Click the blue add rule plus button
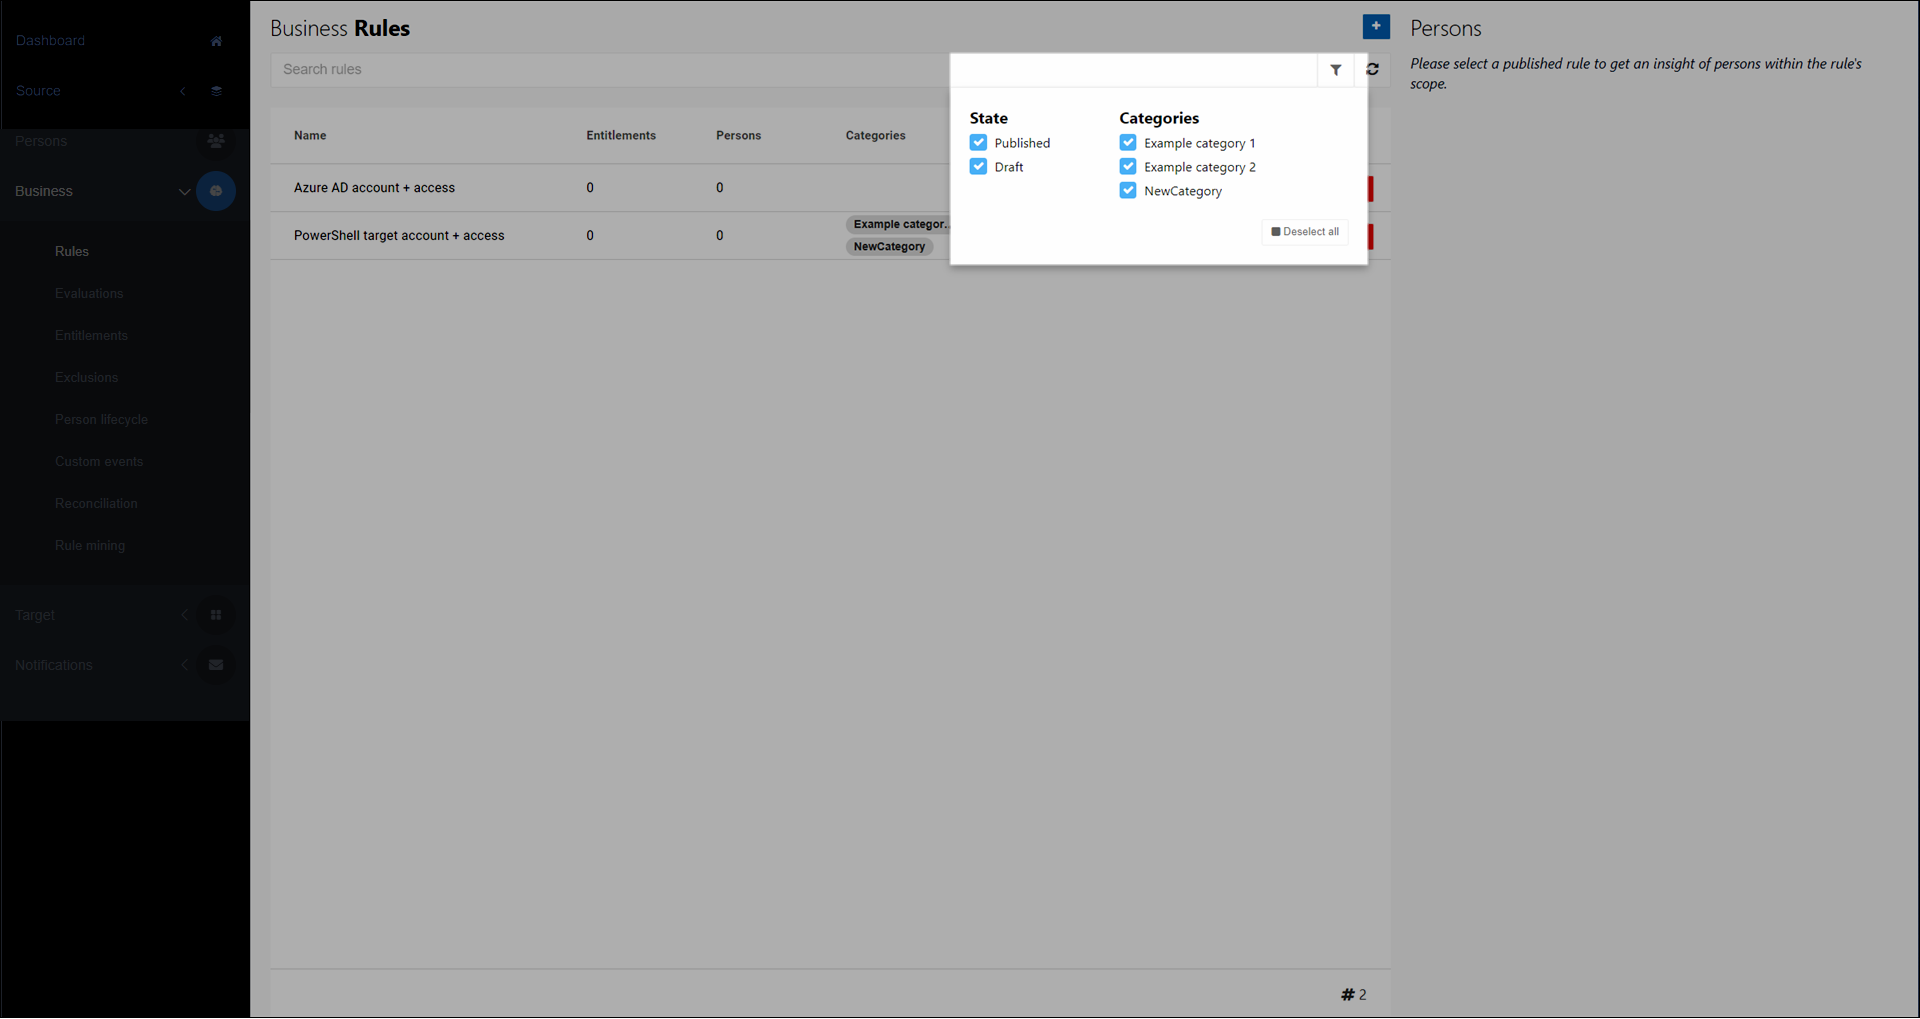The image size is (1920, 1019). (1375, 27)
